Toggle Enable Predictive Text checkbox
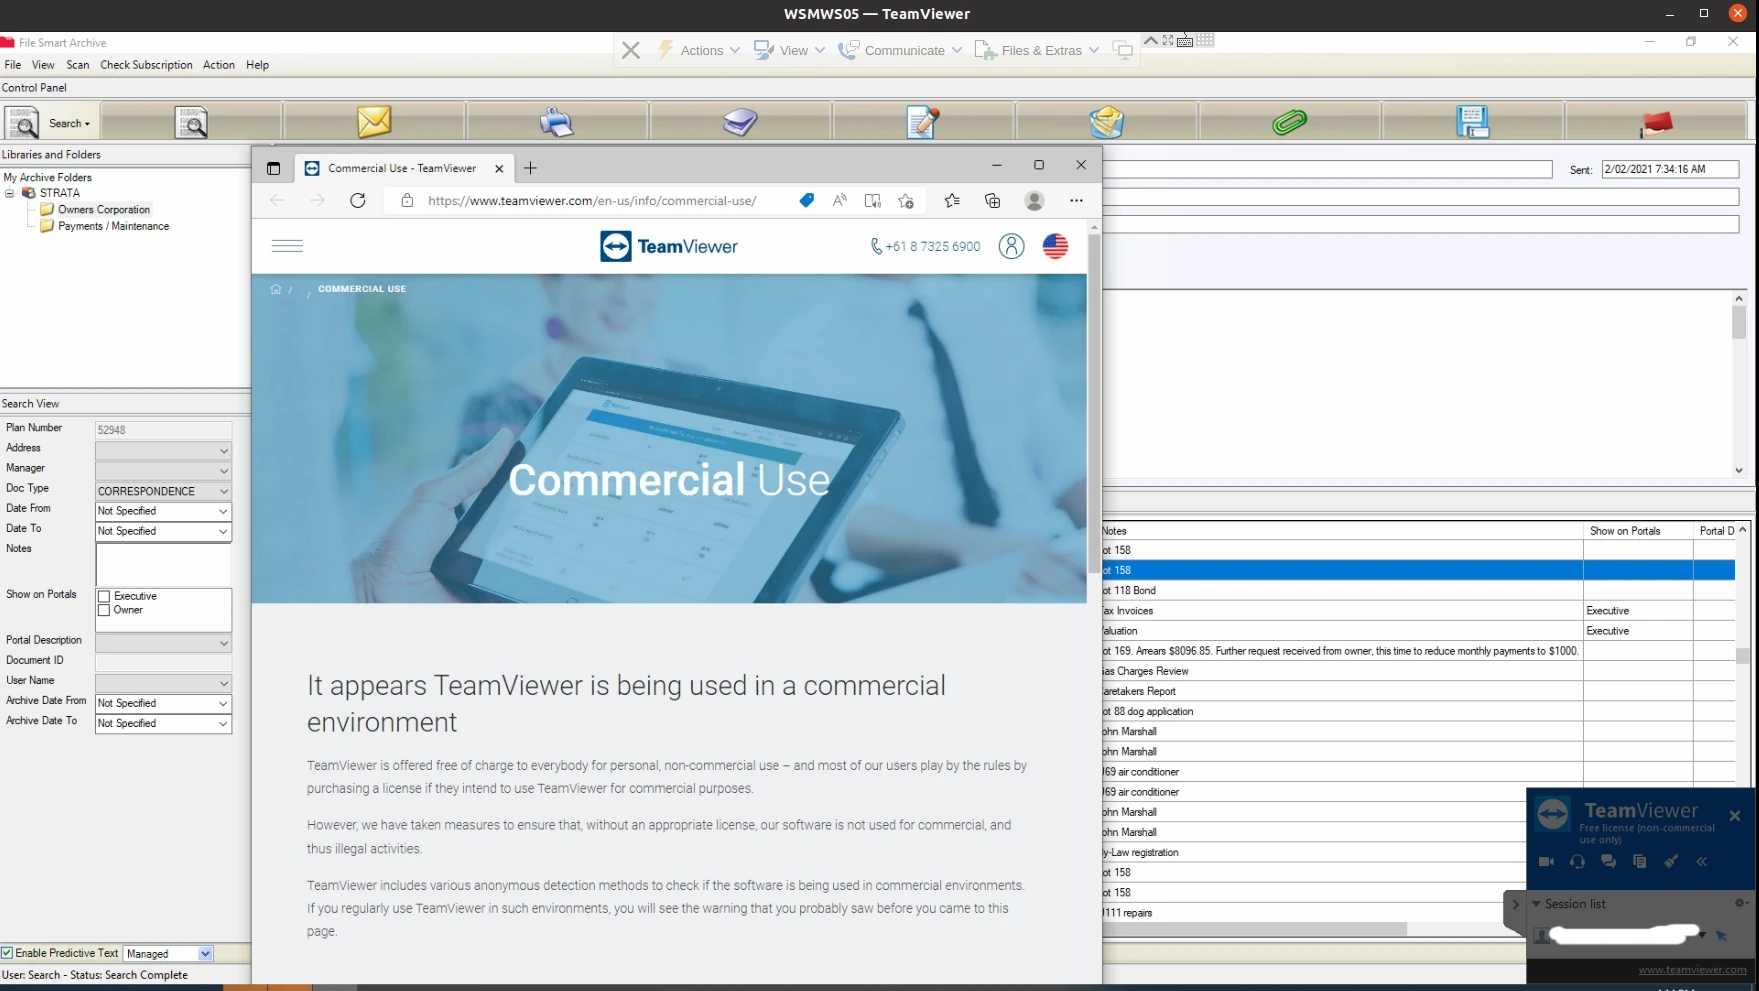The height and width of the screenshot is (991, 1759). [x=7, y=953]
